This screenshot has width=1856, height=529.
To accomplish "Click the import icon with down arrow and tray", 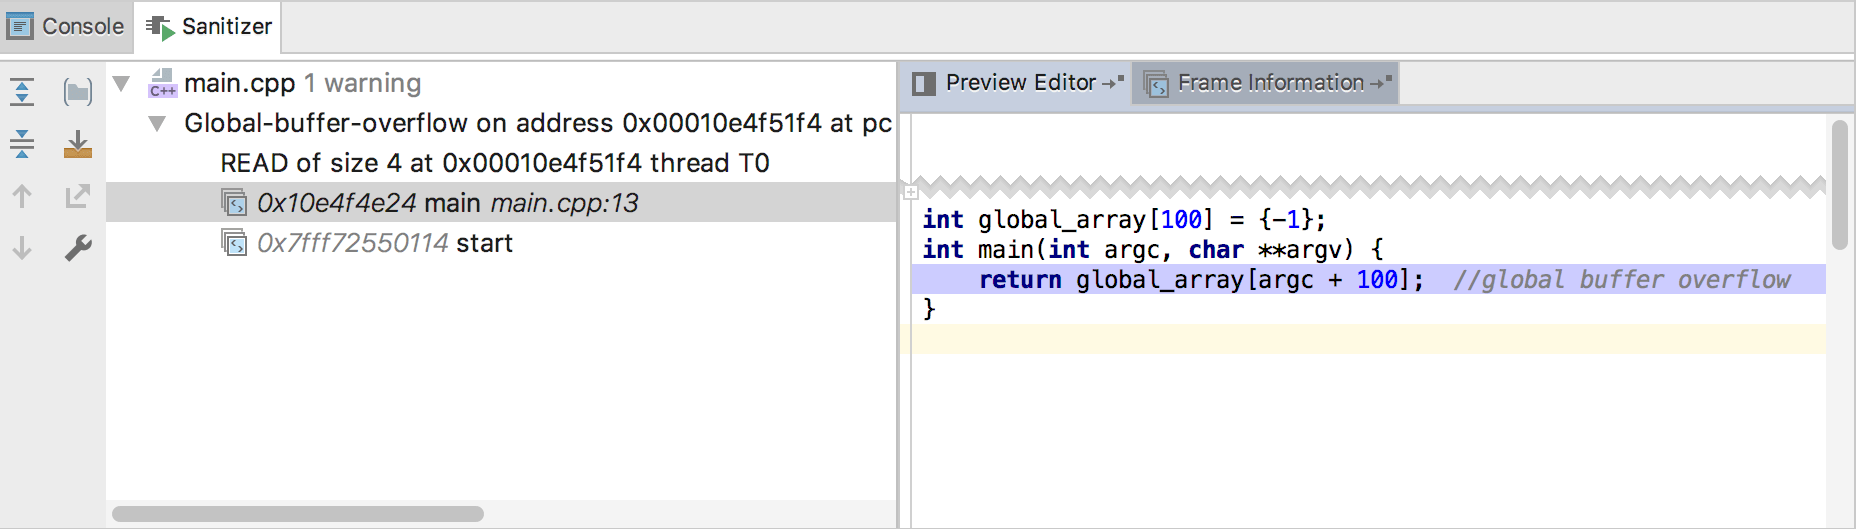I will pyautogui.click(x=77, y=144).
